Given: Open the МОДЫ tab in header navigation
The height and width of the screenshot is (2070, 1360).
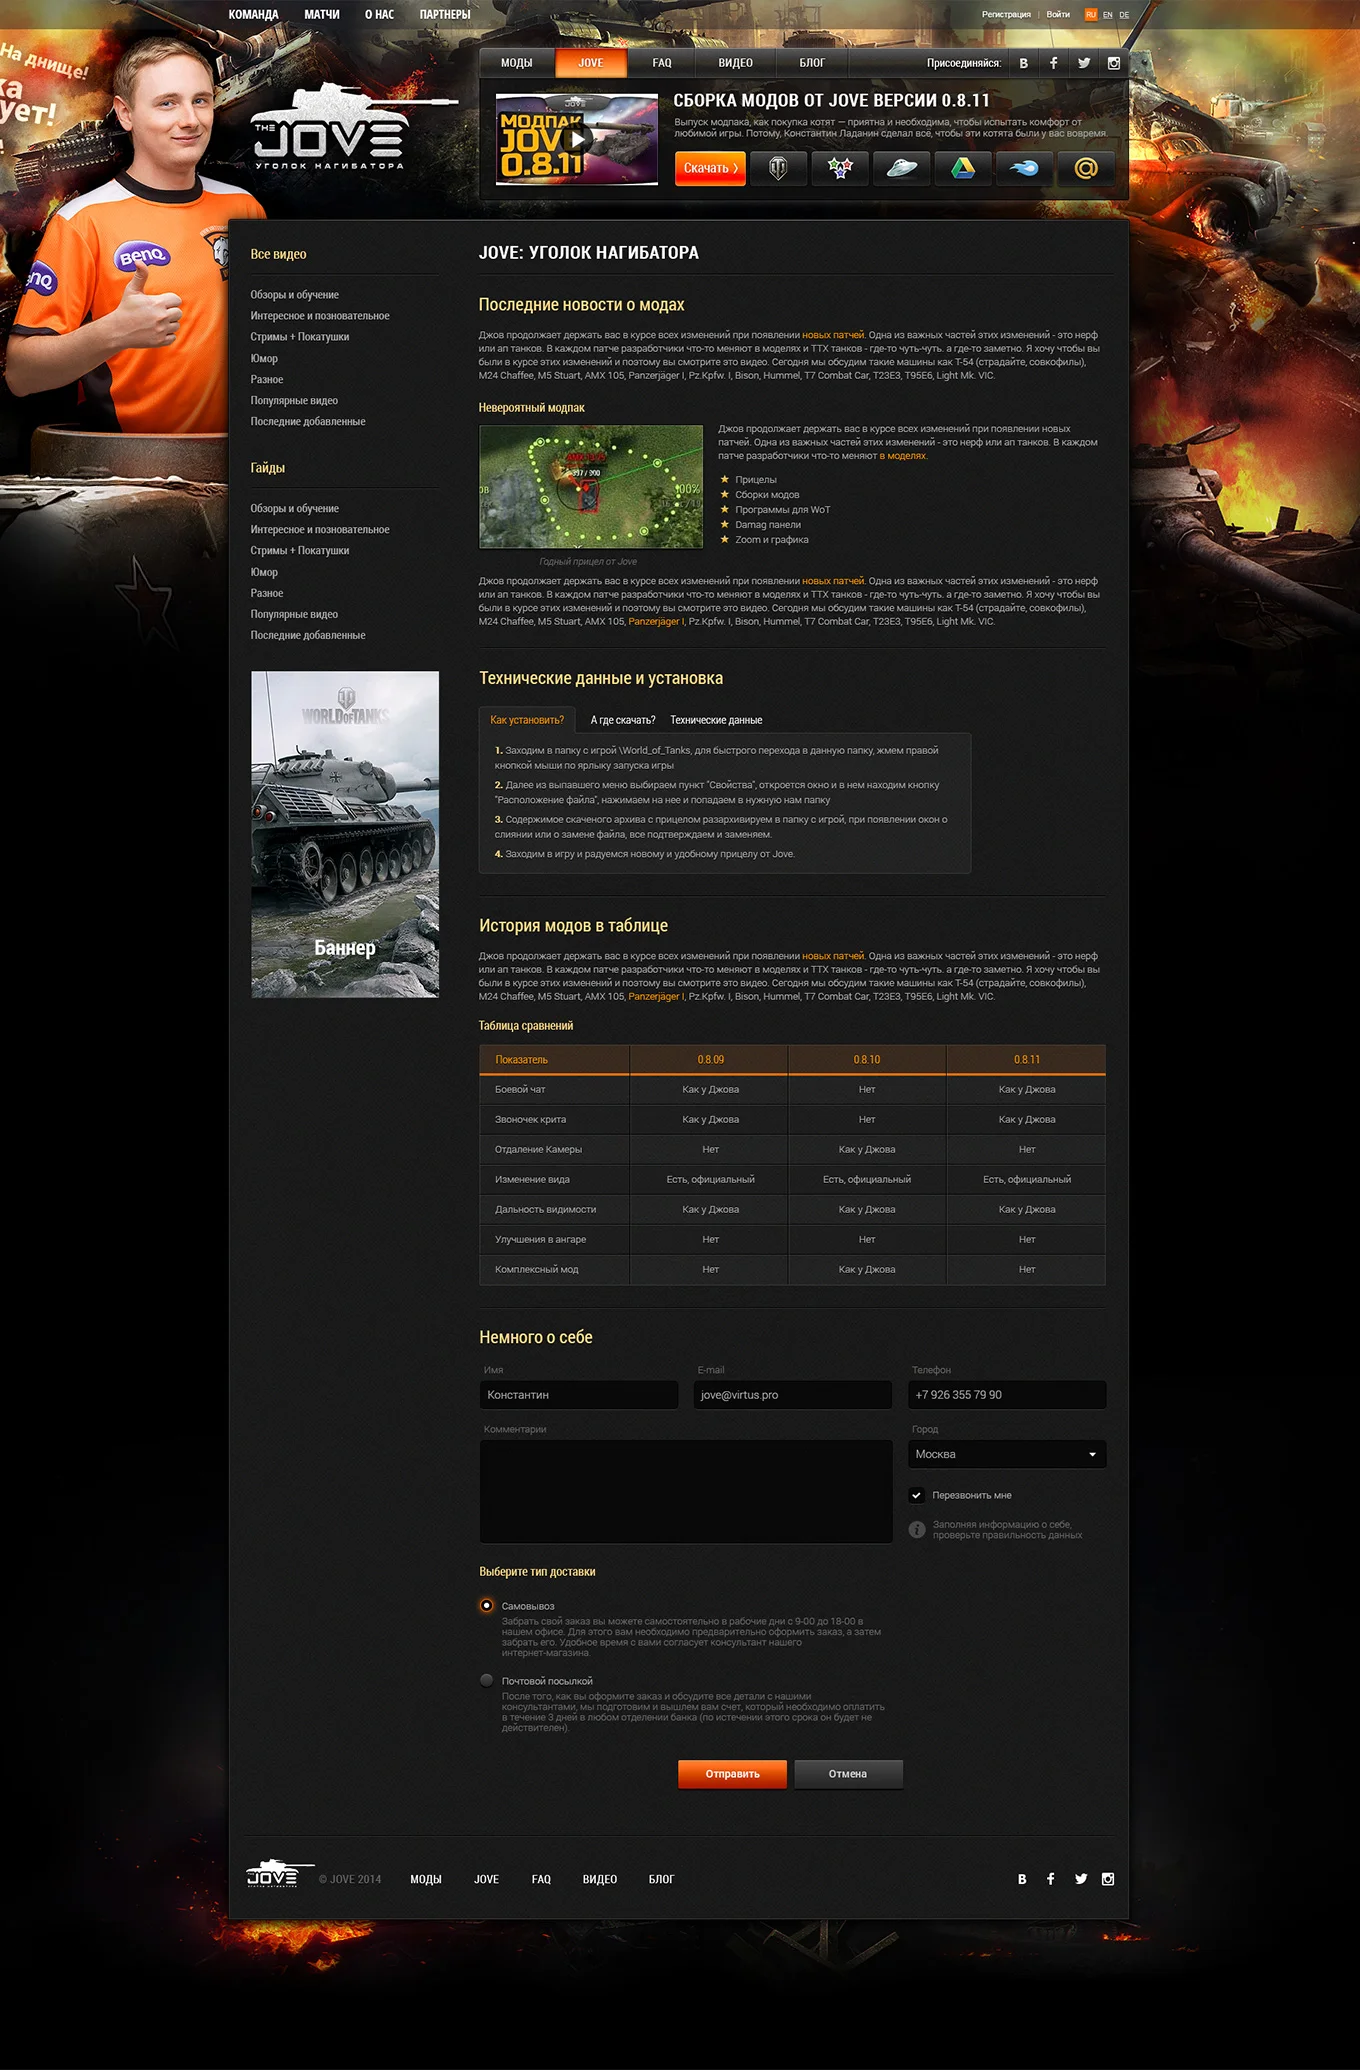Looking at the screenshot, I should coord(516,63).
